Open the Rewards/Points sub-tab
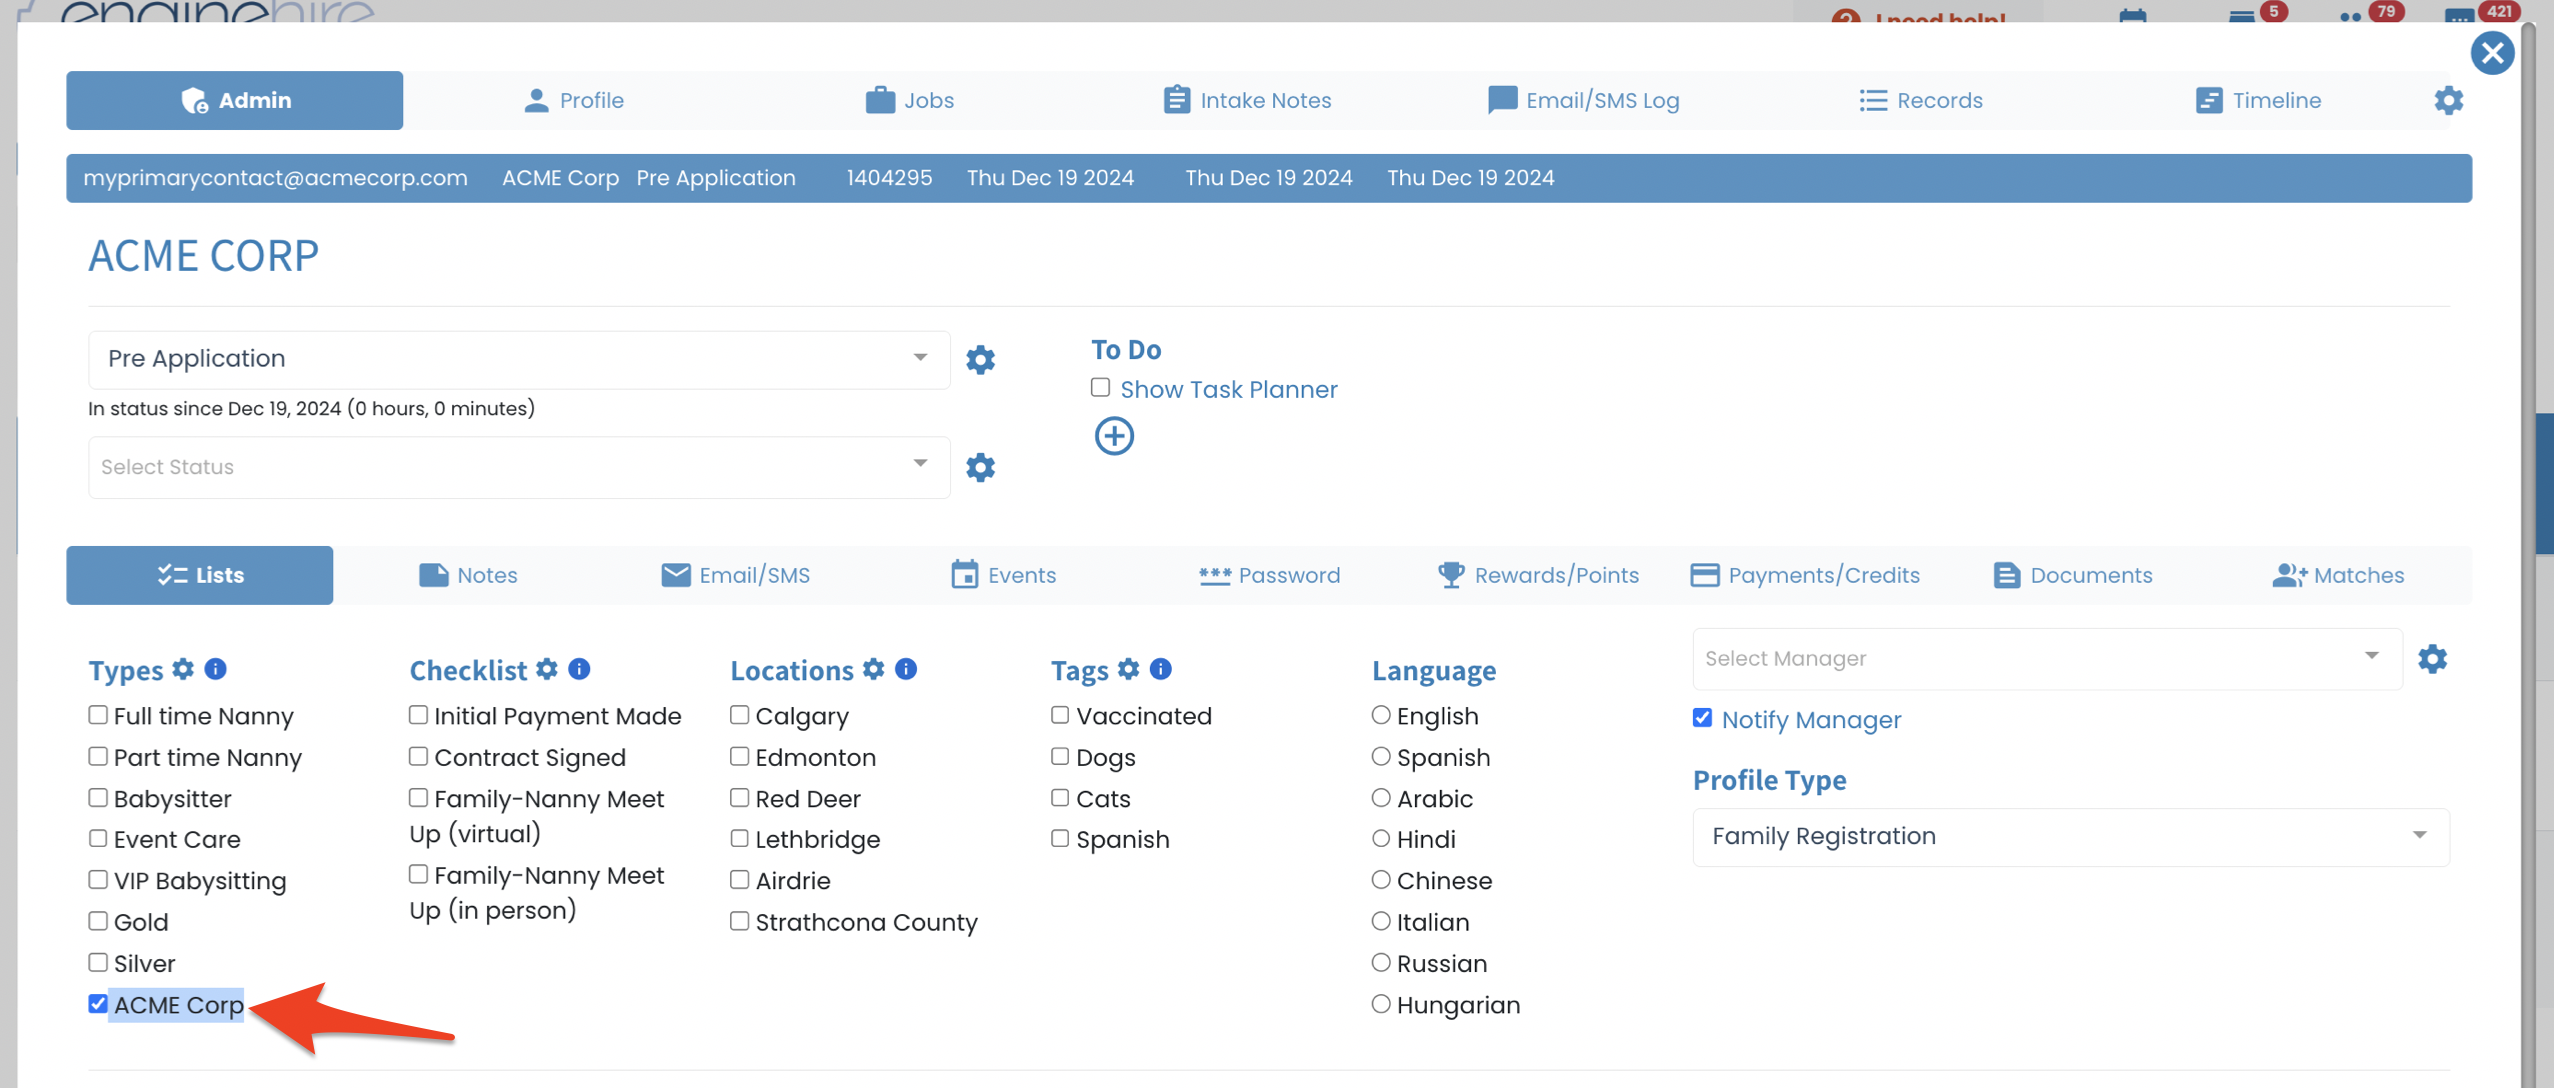Image resolution: width=2554 pixels, height=1088 pixels. (x=1538, y=575)
